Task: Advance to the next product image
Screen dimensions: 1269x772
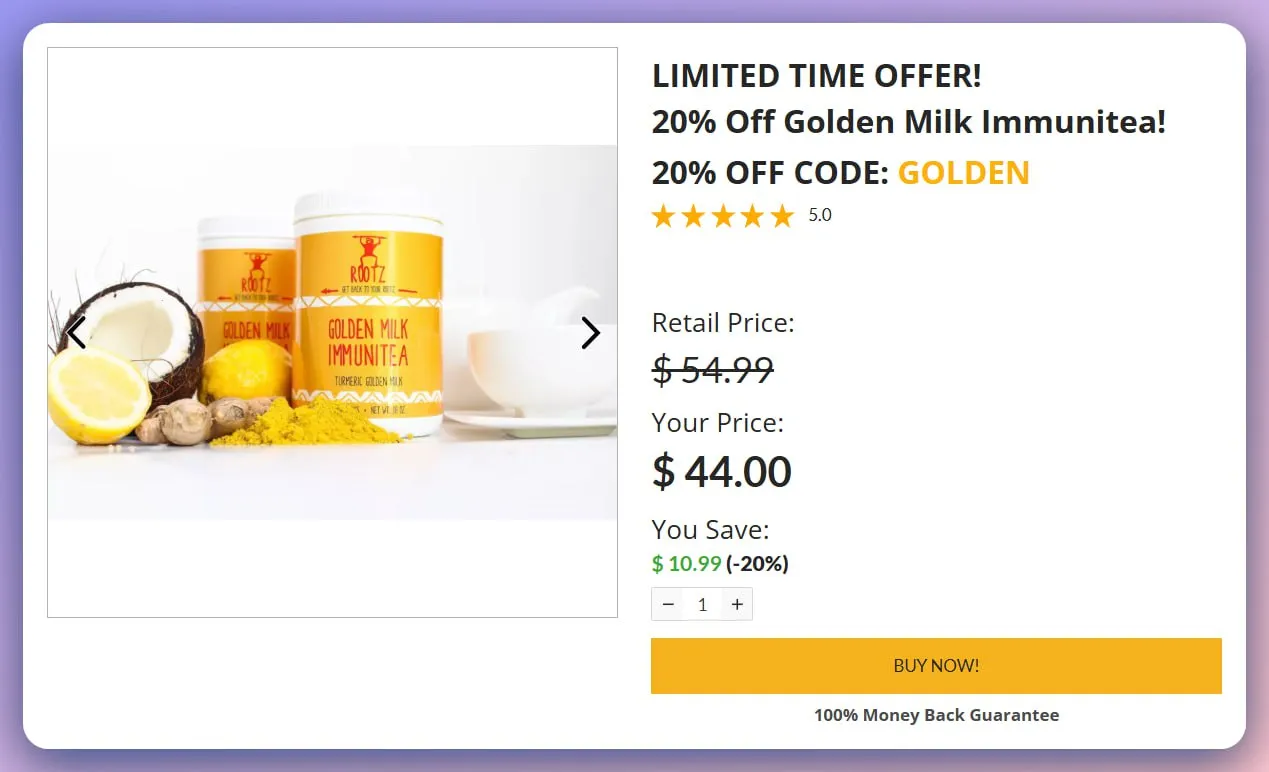Action: tap(590, 333)
